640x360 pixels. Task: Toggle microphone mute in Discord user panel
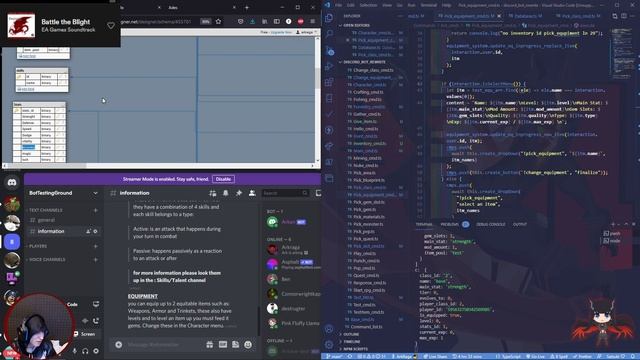(75, 351)
